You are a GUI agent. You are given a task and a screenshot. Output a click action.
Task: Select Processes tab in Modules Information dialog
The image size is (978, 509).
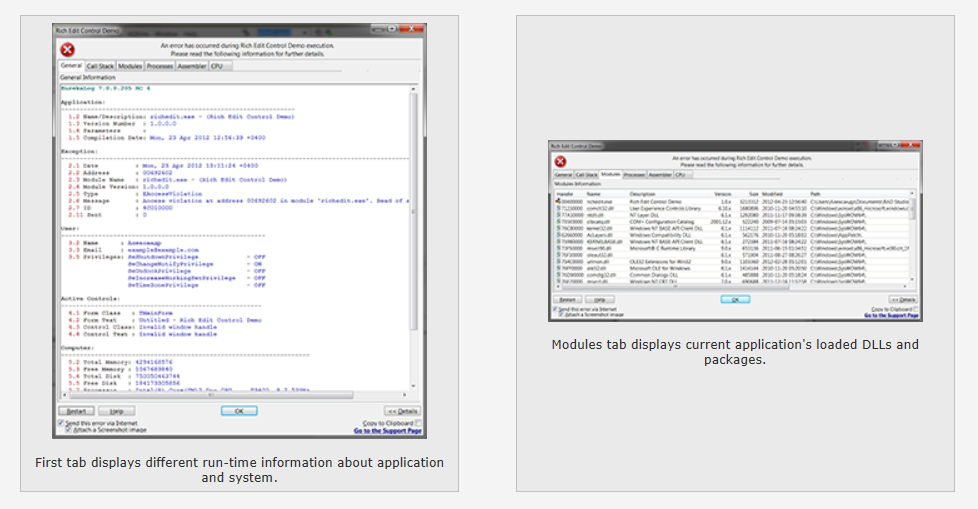[x=634, y=175]
